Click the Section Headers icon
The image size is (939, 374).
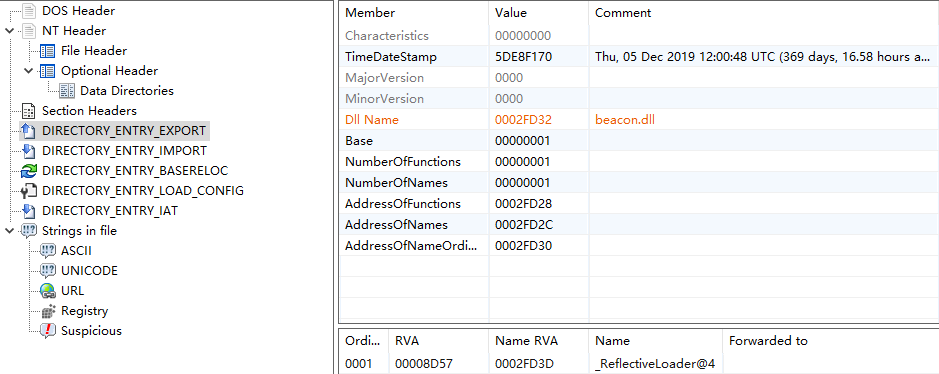click(x=29, y=111)
